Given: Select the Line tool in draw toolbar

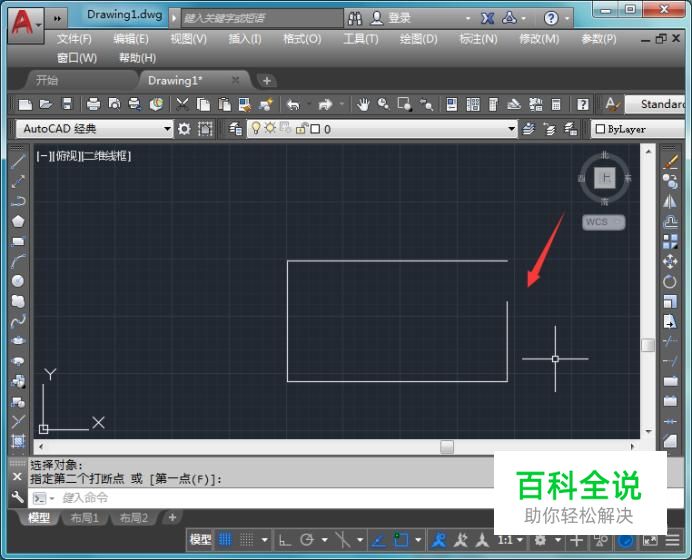Looking at the screenshot, I should click(x=18, y=161).
